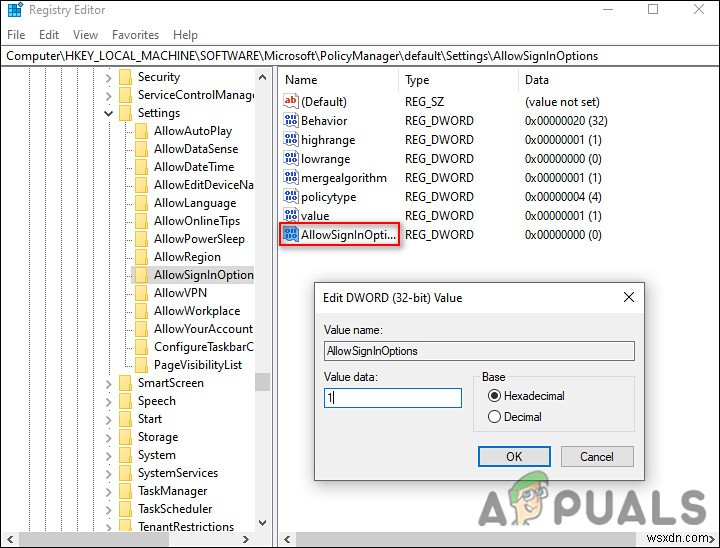Click the AllowSignInOpti... DWORD value icon
Image resolution: width=720 pixels, height=548 pixels.
(291, 234)
